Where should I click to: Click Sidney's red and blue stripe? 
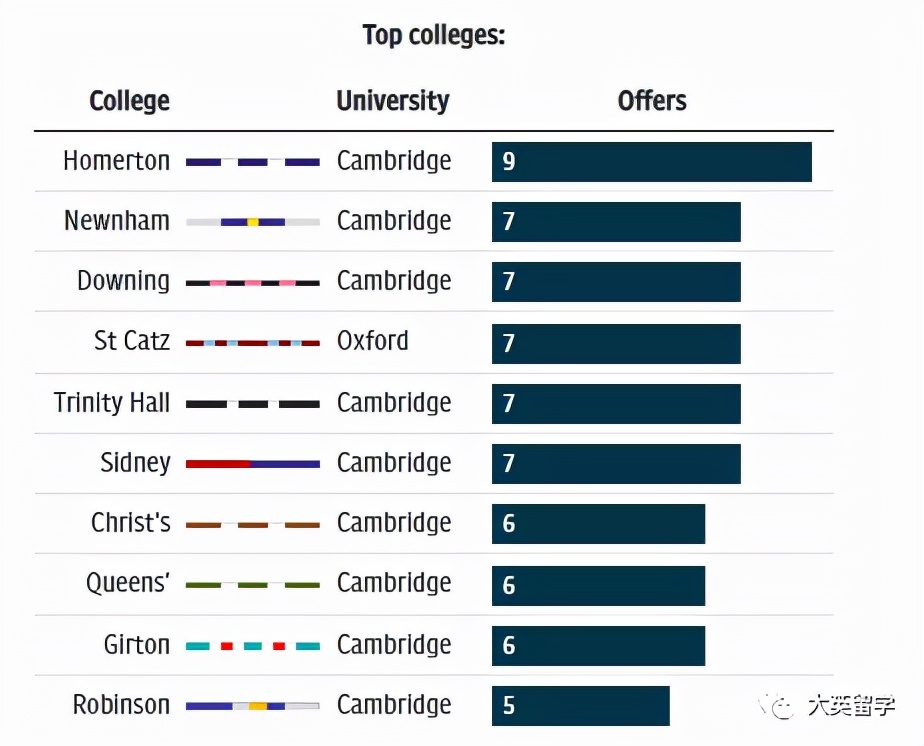[x=253, y=464]
